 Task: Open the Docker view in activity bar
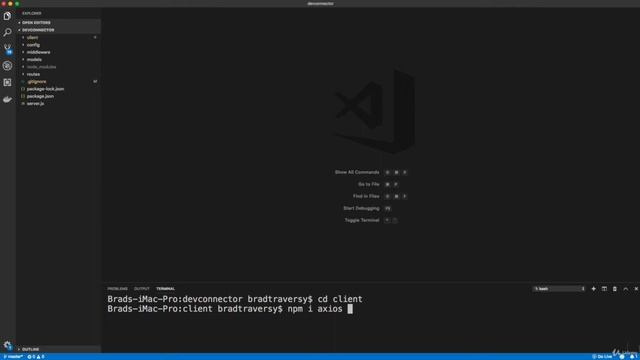[x=7, y=99]
